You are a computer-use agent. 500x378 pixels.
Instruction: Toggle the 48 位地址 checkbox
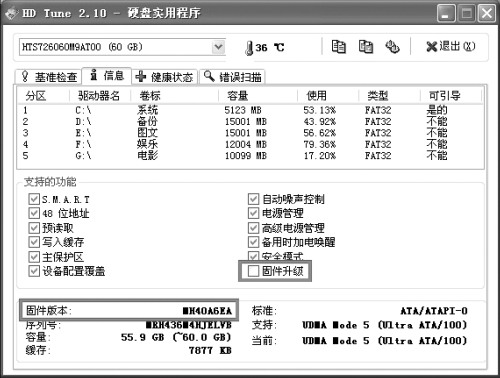pos(34,213)
